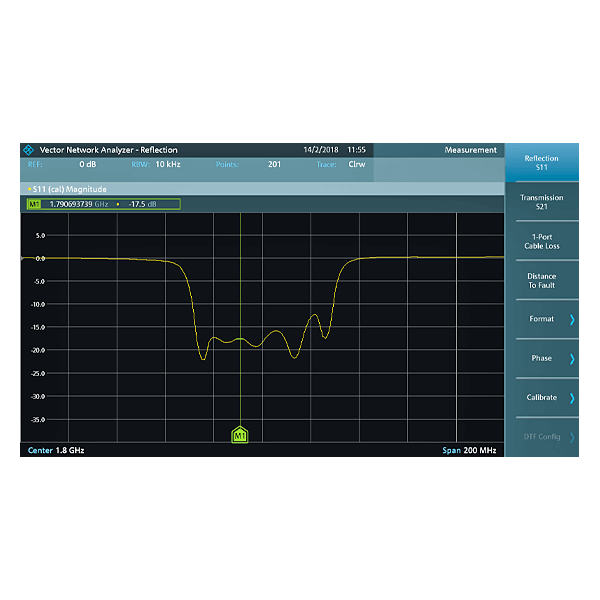Expand the Format submenu
The width and height of the screenshot is (600, 600).
[x=541, y=319]
